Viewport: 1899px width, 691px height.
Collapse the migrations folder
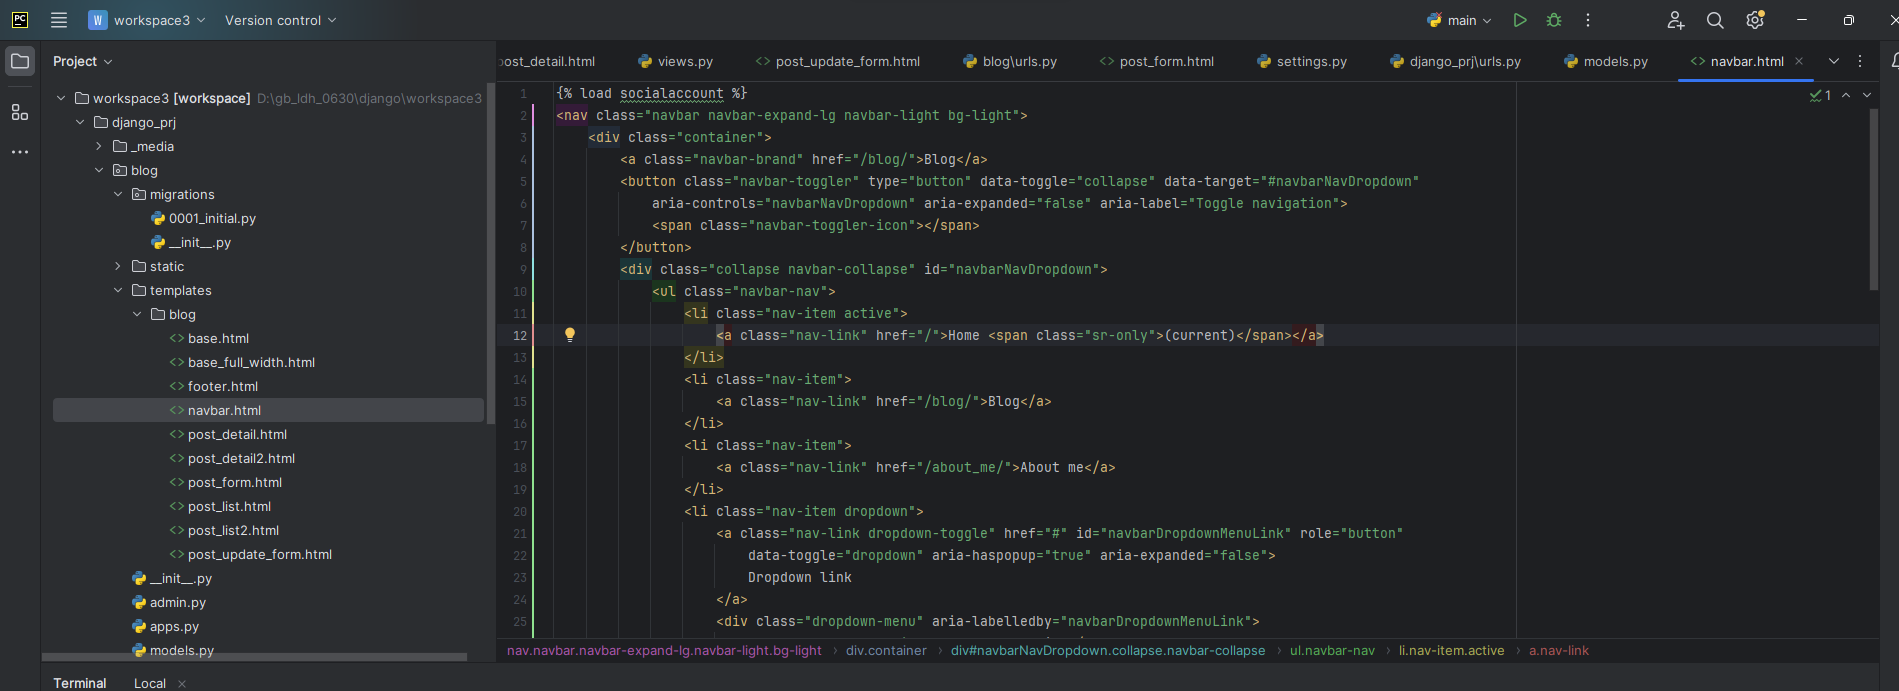pos(118,194)
